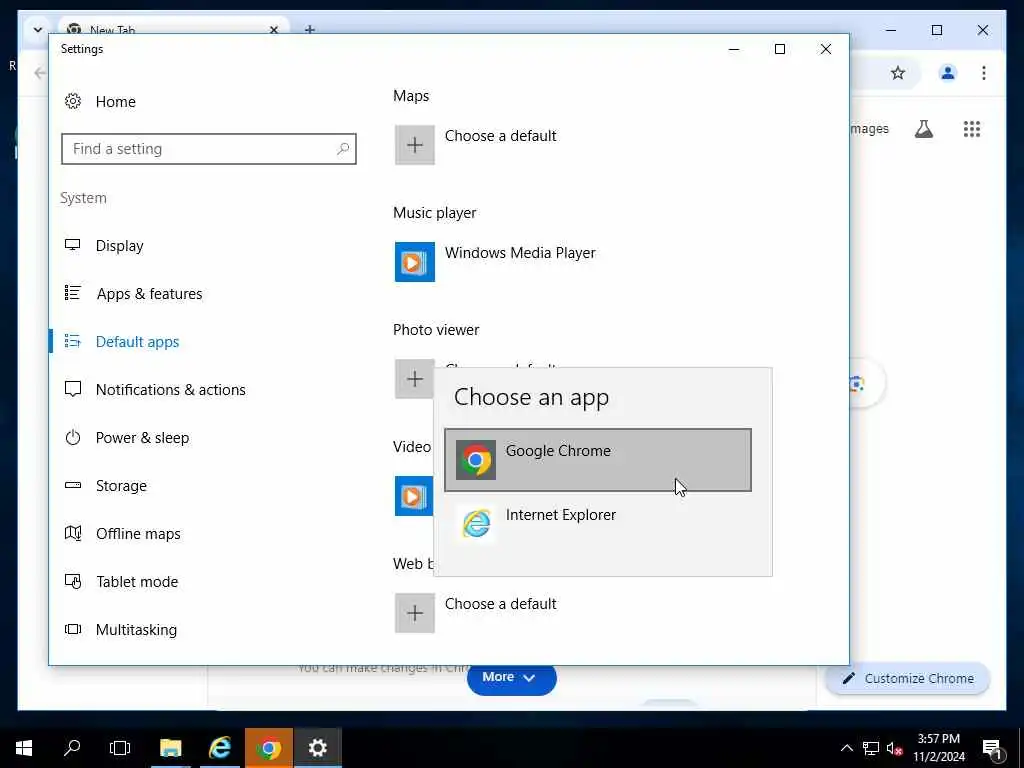Viewport: 1024px width, 768px height.
Task: Choose a default for Web browser plus button
Action: pyautogui.click(x=415, y=613)
